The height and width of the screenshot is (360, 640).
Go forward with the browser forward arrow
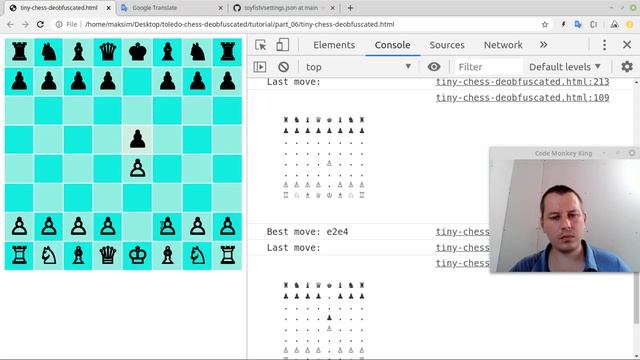click(x=25, y=24)
